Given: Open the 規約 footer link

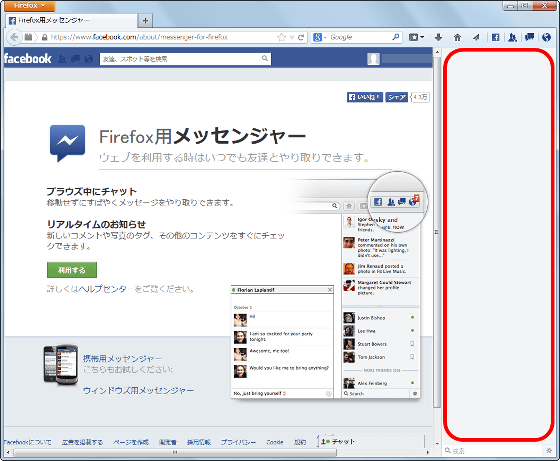Looking at the screenshot, I should pos(300,442).
